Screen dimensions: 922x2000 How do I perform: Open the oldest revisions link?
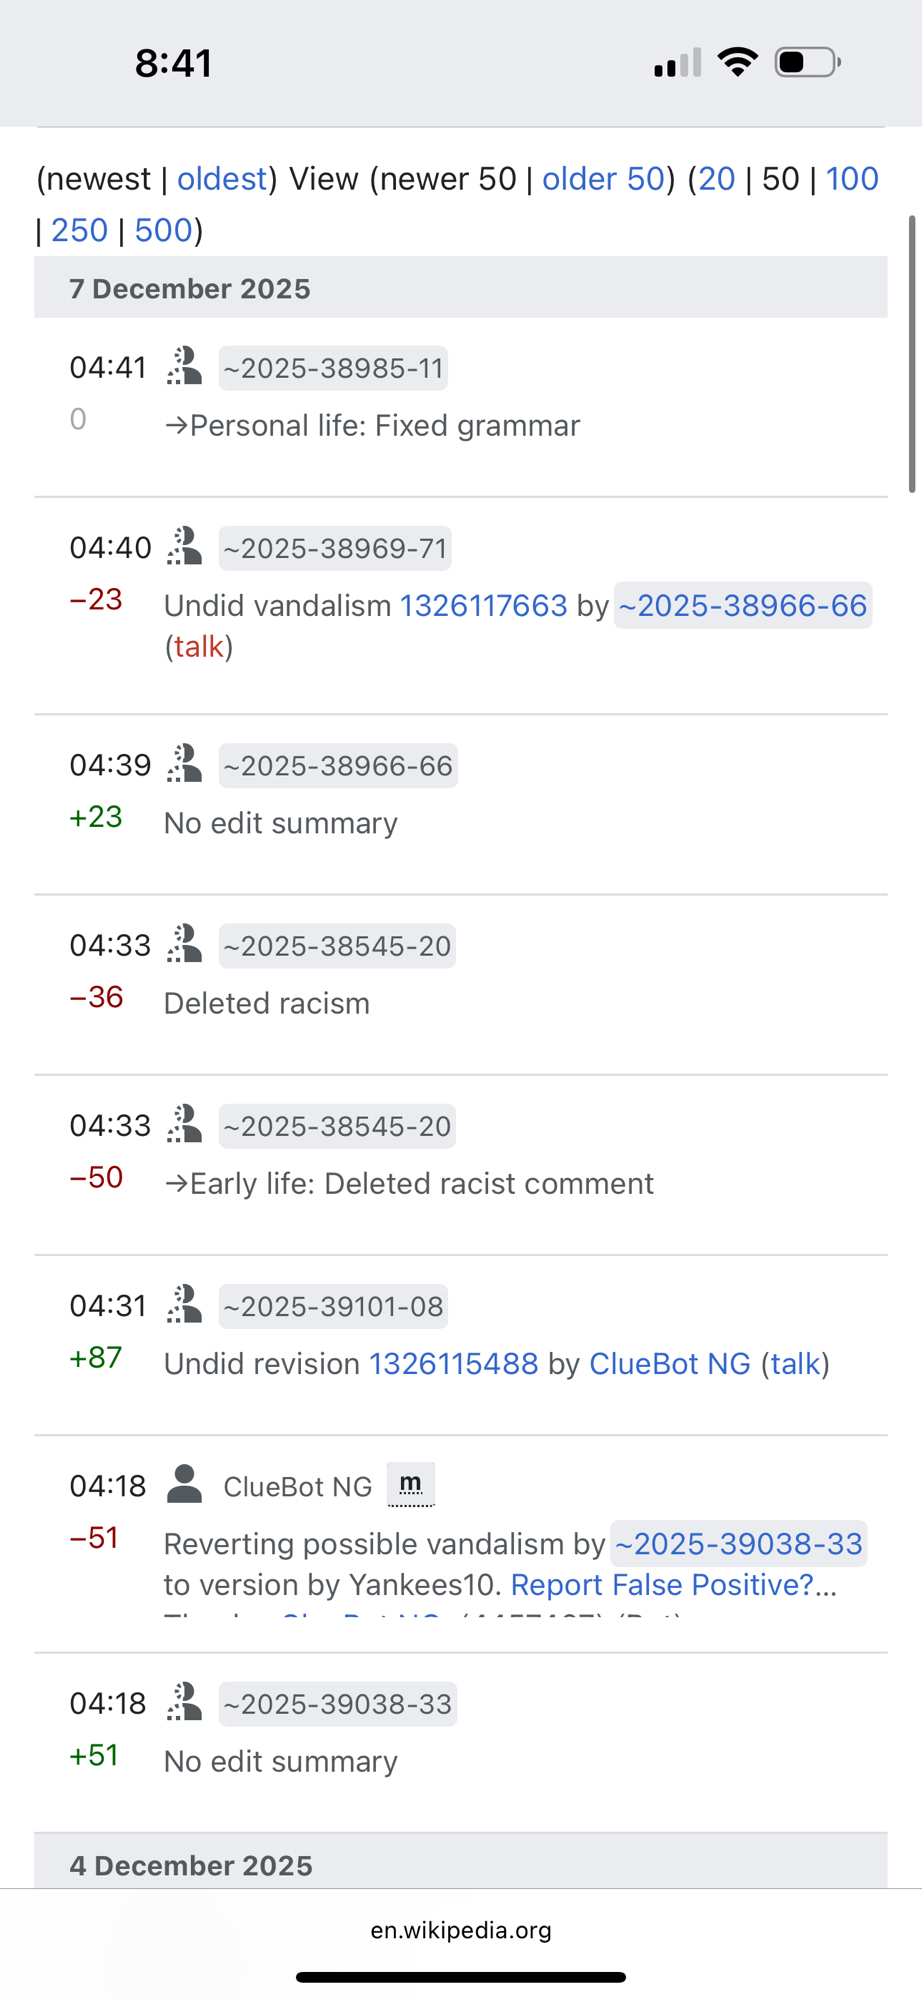222,179
